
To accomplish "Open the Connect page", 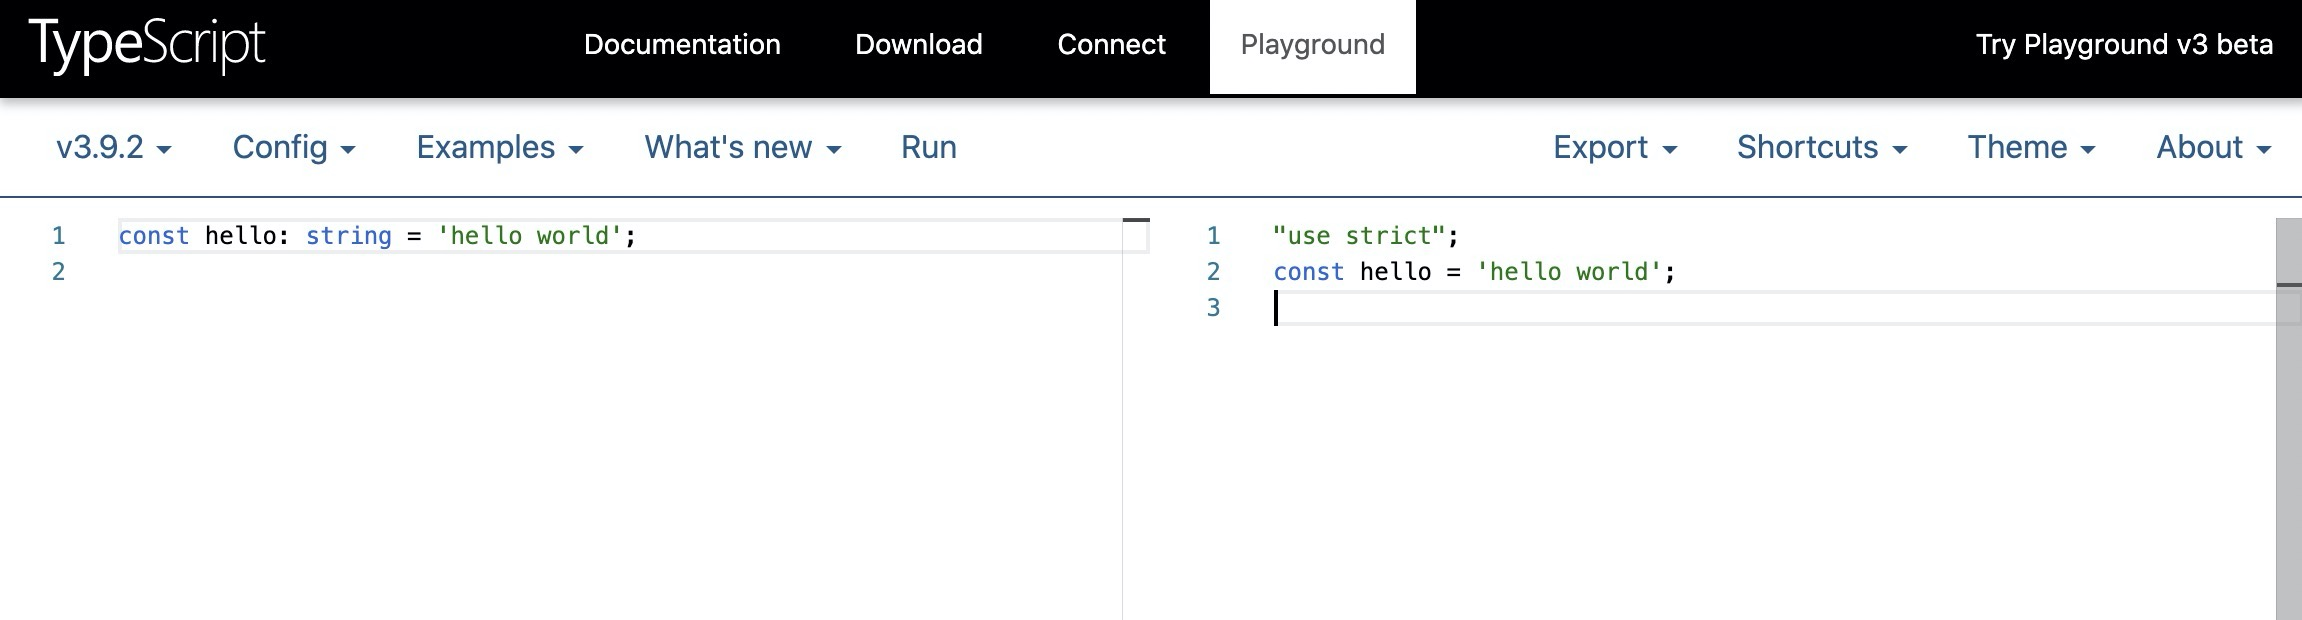I will [1111, 45].
